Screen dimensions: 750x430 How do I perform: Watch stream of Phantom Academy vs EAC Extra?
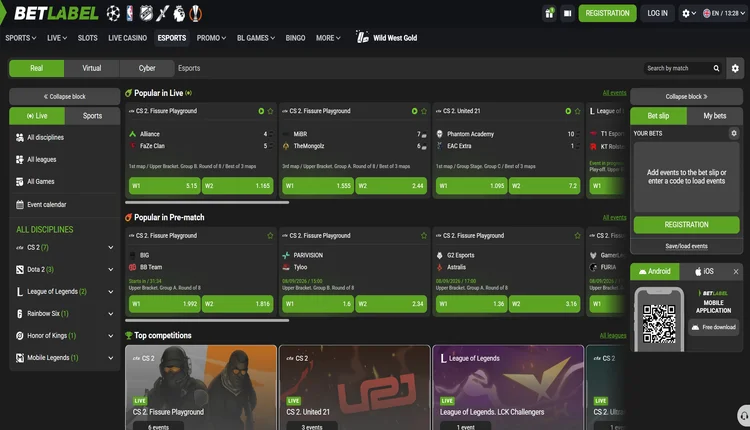tap(568, 111)
